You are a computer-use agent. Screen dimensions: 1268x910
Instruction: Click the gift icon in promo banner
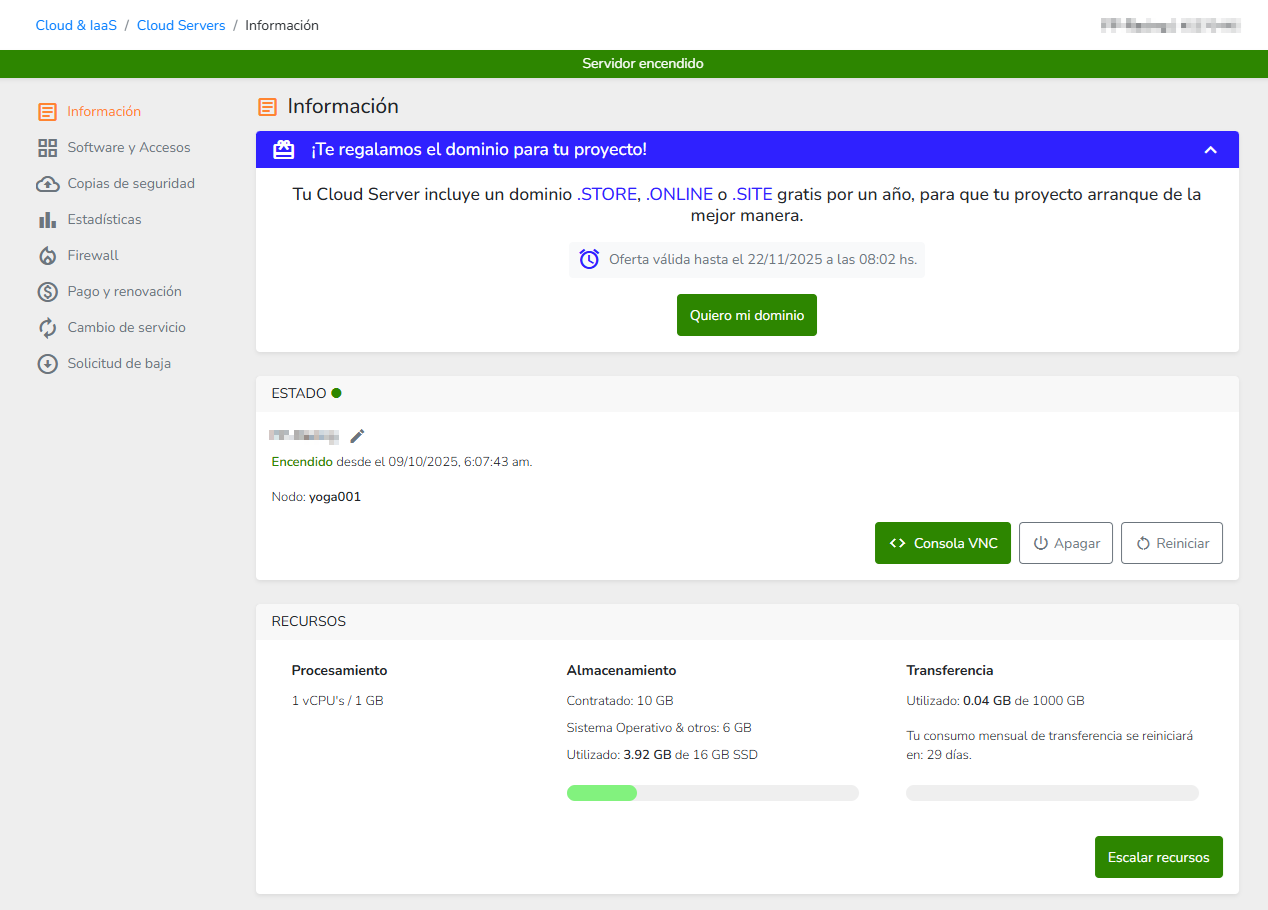click(284, 150)
